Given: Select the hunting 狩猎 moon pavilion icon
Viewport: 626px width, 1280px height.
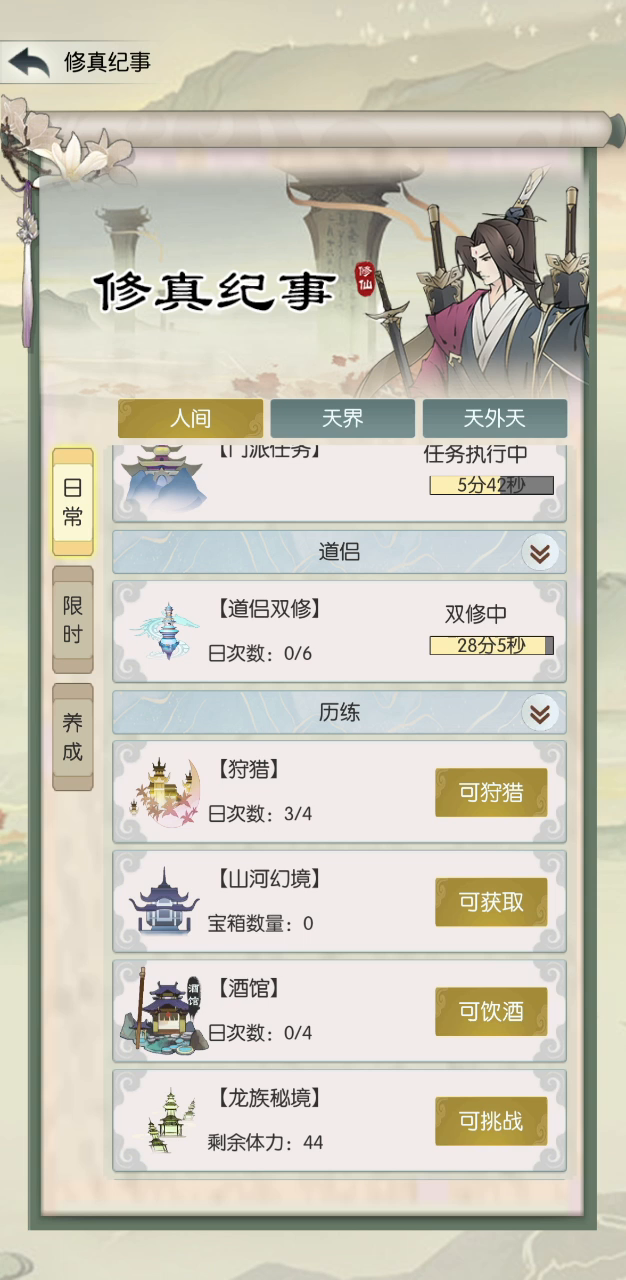Looking at the screenshot, I should (x=166, y=793).
